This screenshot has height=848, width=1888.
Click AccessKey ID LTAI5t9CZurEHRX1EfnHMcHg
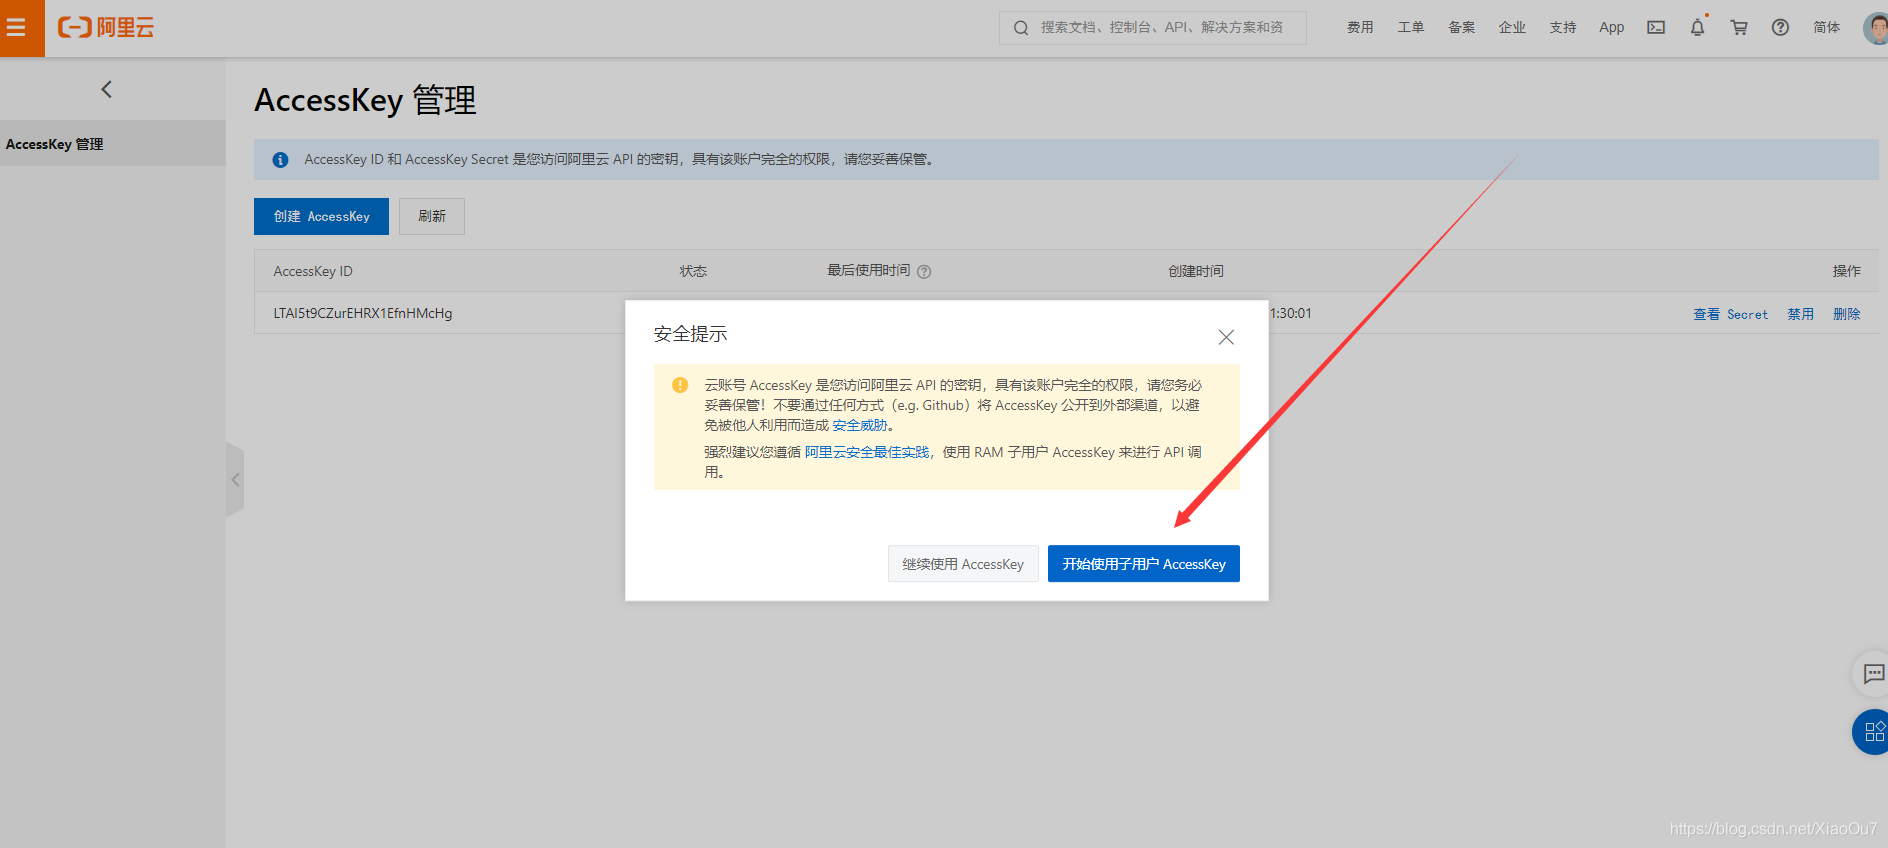[363, 313]
